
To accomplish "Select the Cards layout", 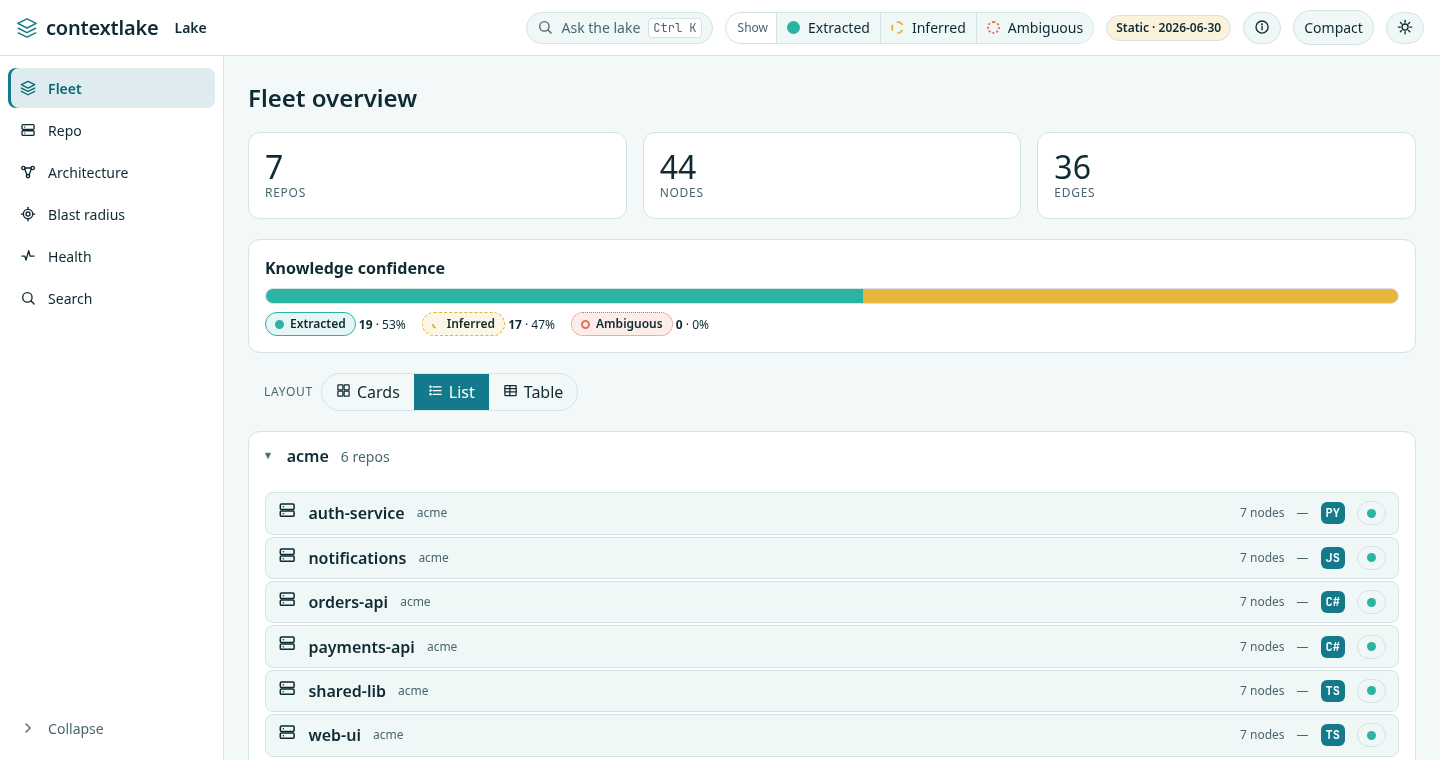I will [x=368, y=392].
